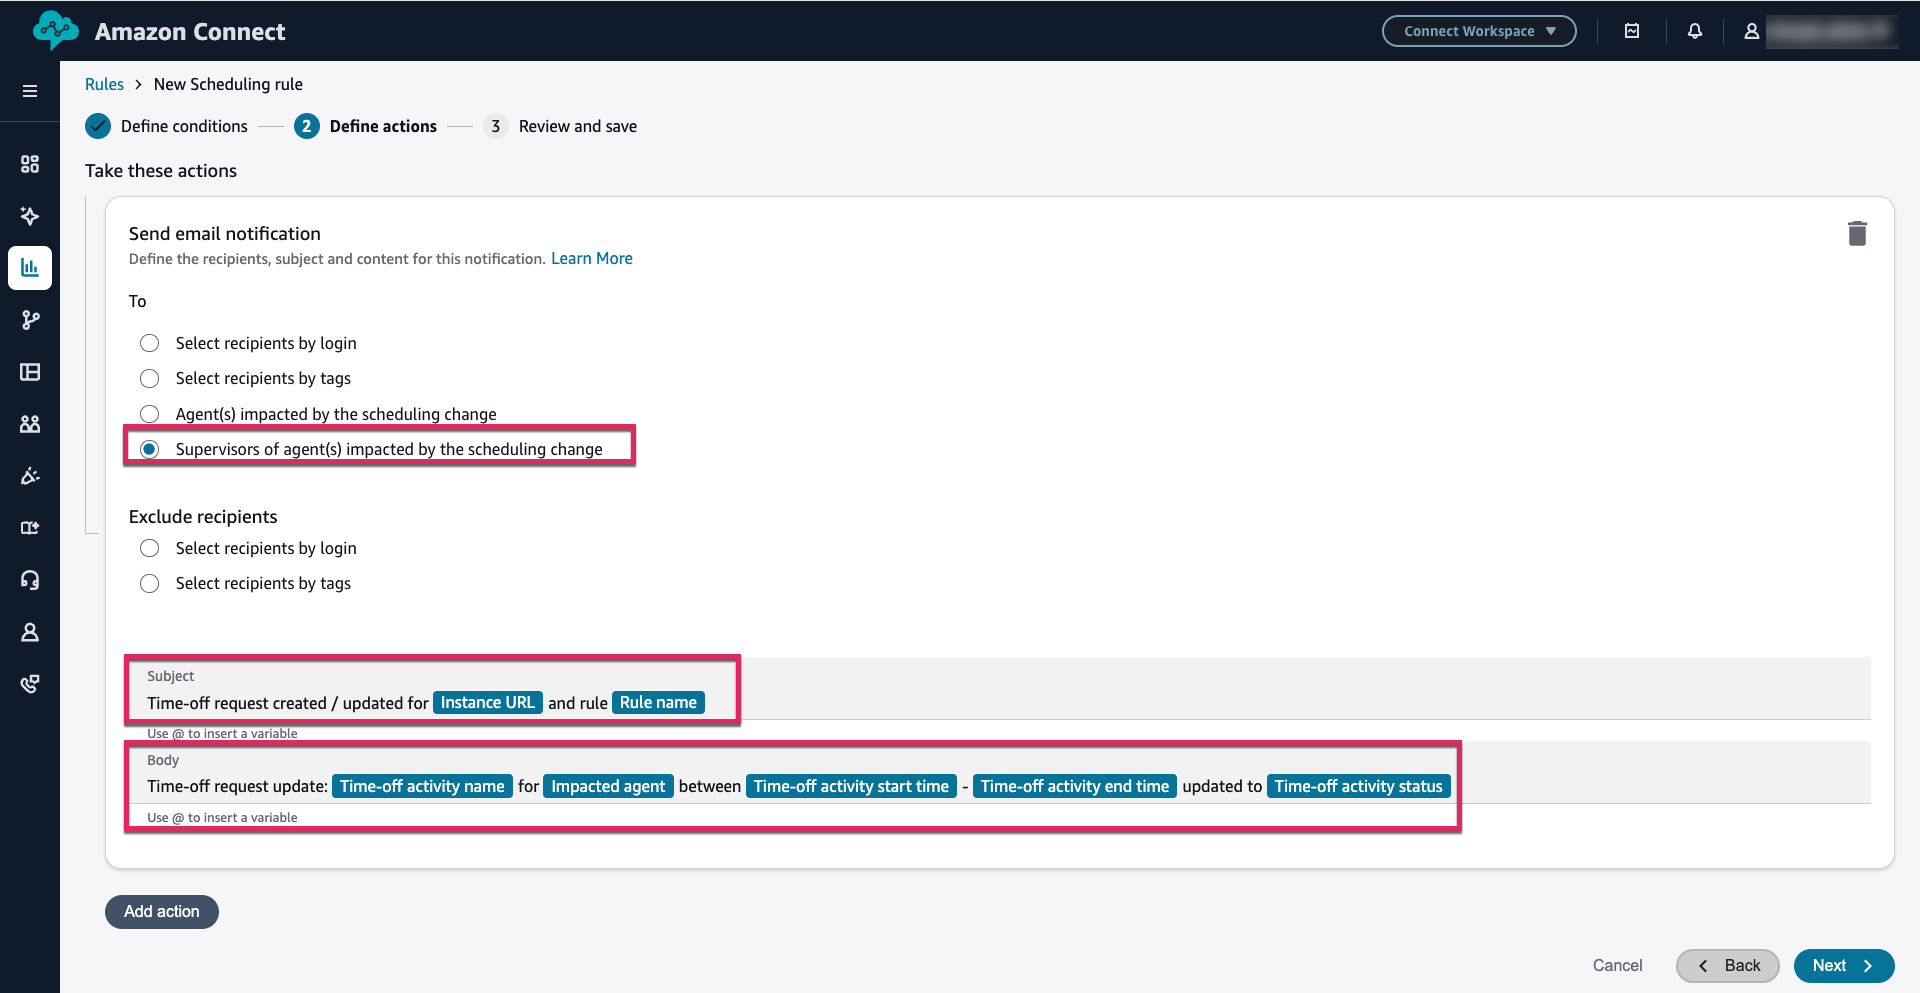
Task: Click the Amazon Connect cloud logo
Action: 55,30
